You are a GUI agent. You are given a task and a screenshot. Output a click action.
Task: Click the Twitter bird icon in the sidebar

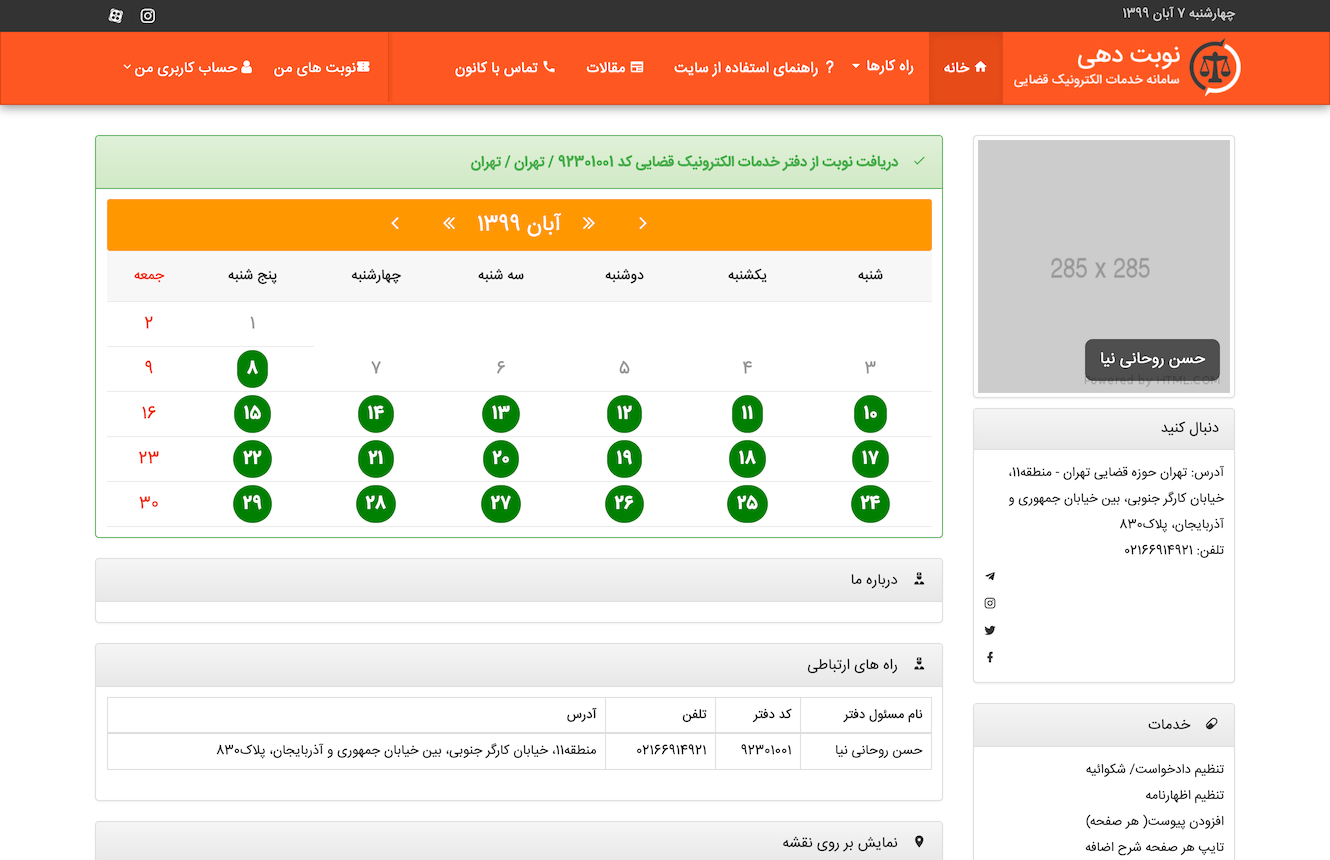990,630
